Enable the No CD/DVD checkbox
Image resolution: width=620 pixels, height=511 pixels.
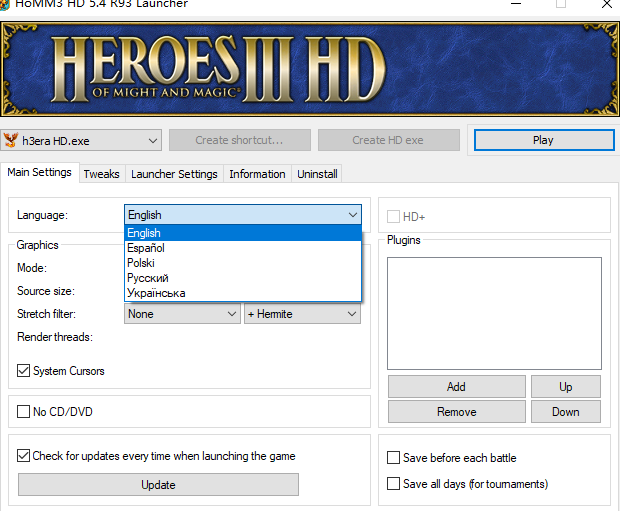[23, 412]
